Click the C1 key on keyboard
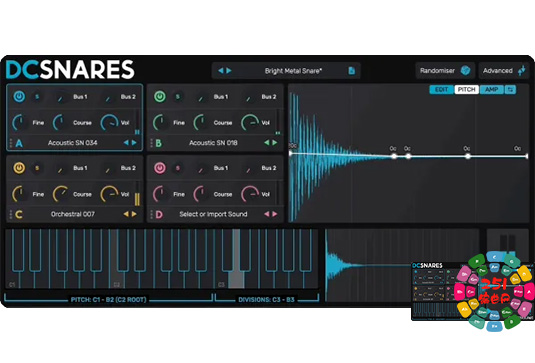 point(12,280)
